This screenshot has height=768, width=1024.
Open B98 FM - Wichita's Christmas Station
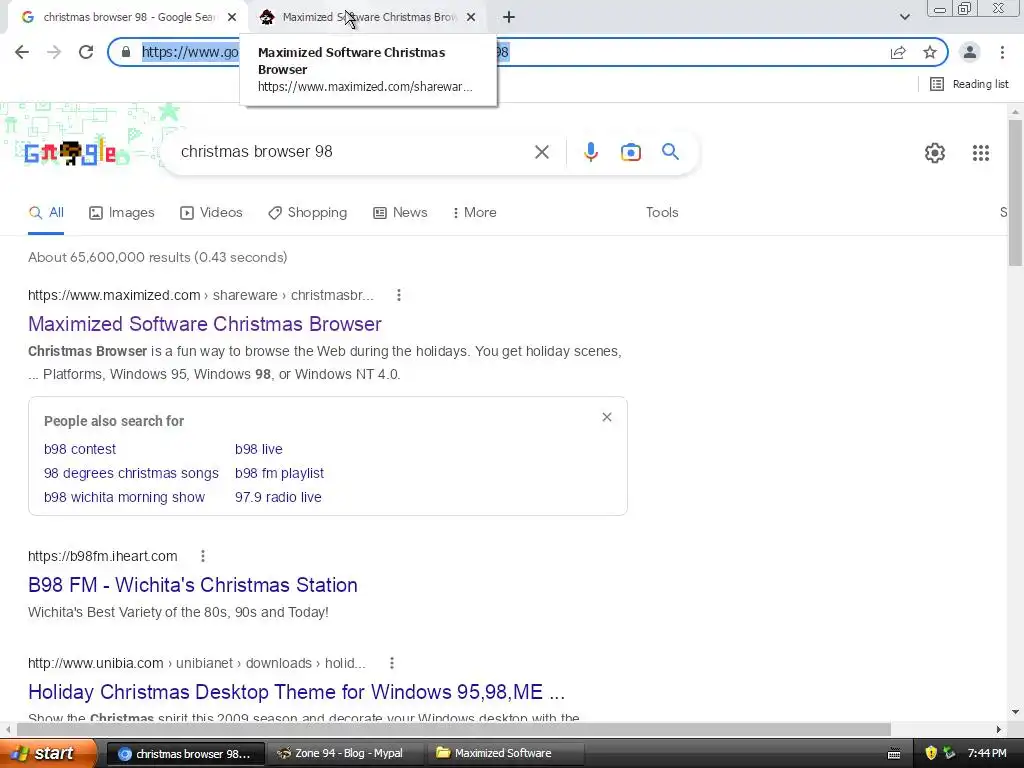pyautogui.click(x=193, y=585)
